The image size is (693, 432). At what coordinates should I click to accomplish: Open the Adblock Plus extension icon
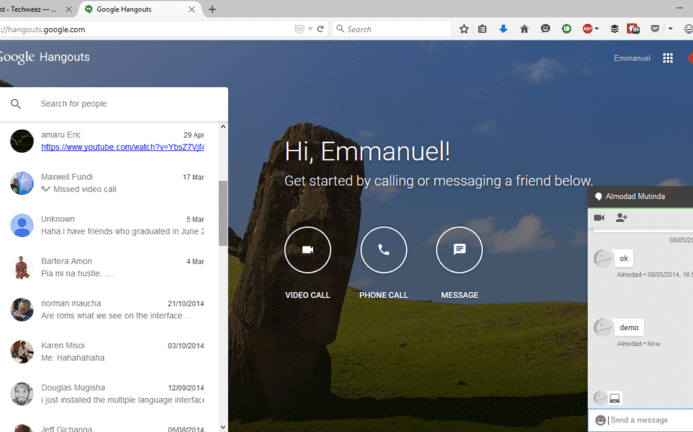click(x=587, y=29)
